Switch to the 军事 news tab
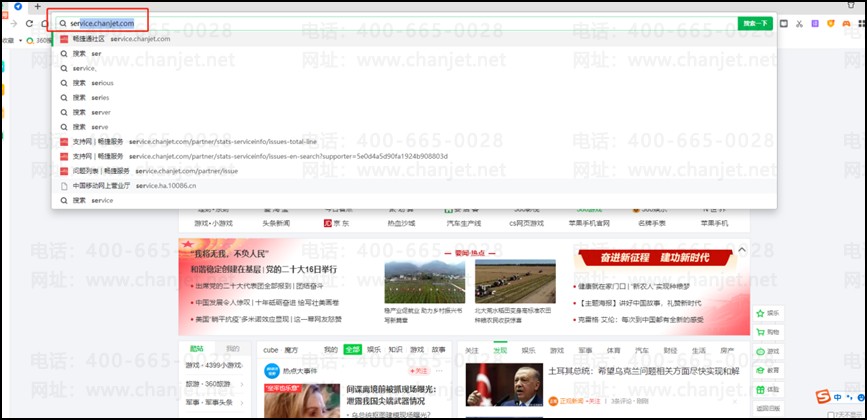 pyautogui.click(x=586, y=350)
